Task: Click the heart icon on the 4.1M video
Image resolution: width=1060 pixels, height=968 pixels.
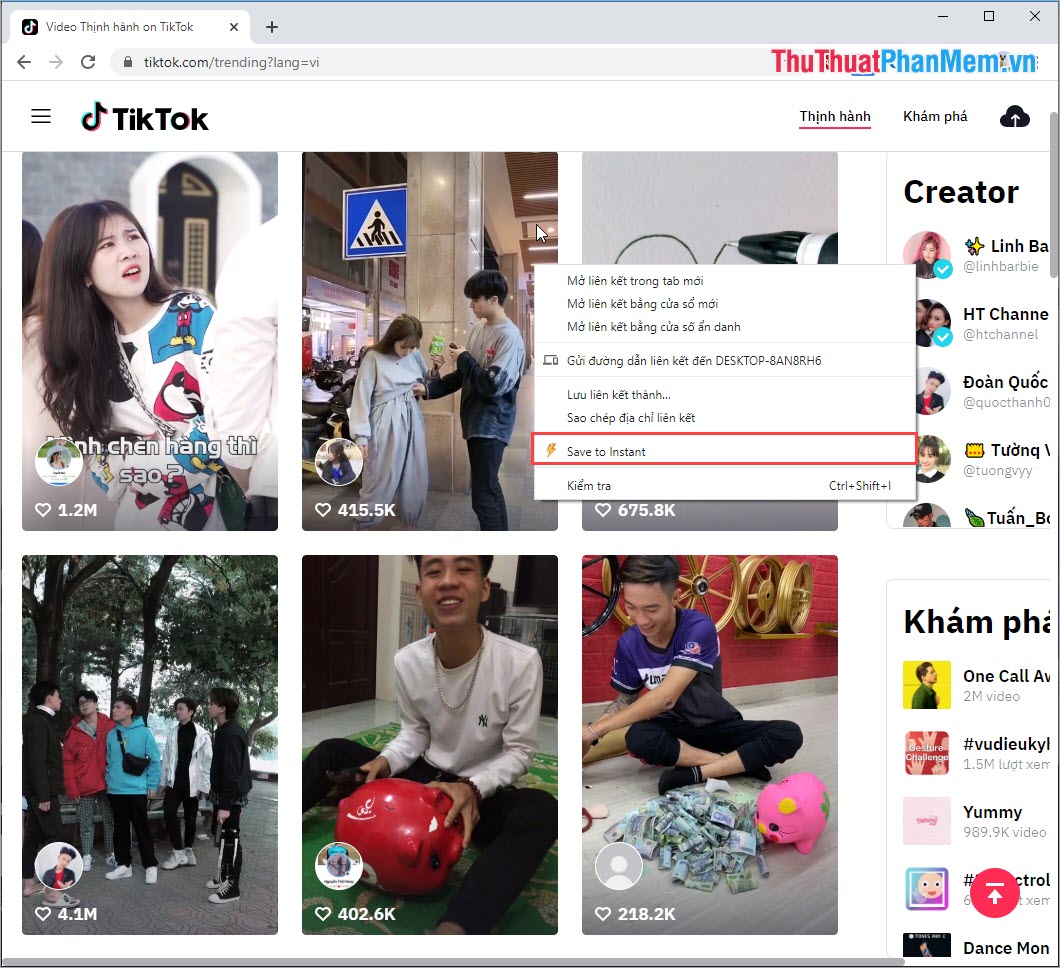Action: click(x=42, y=913)
